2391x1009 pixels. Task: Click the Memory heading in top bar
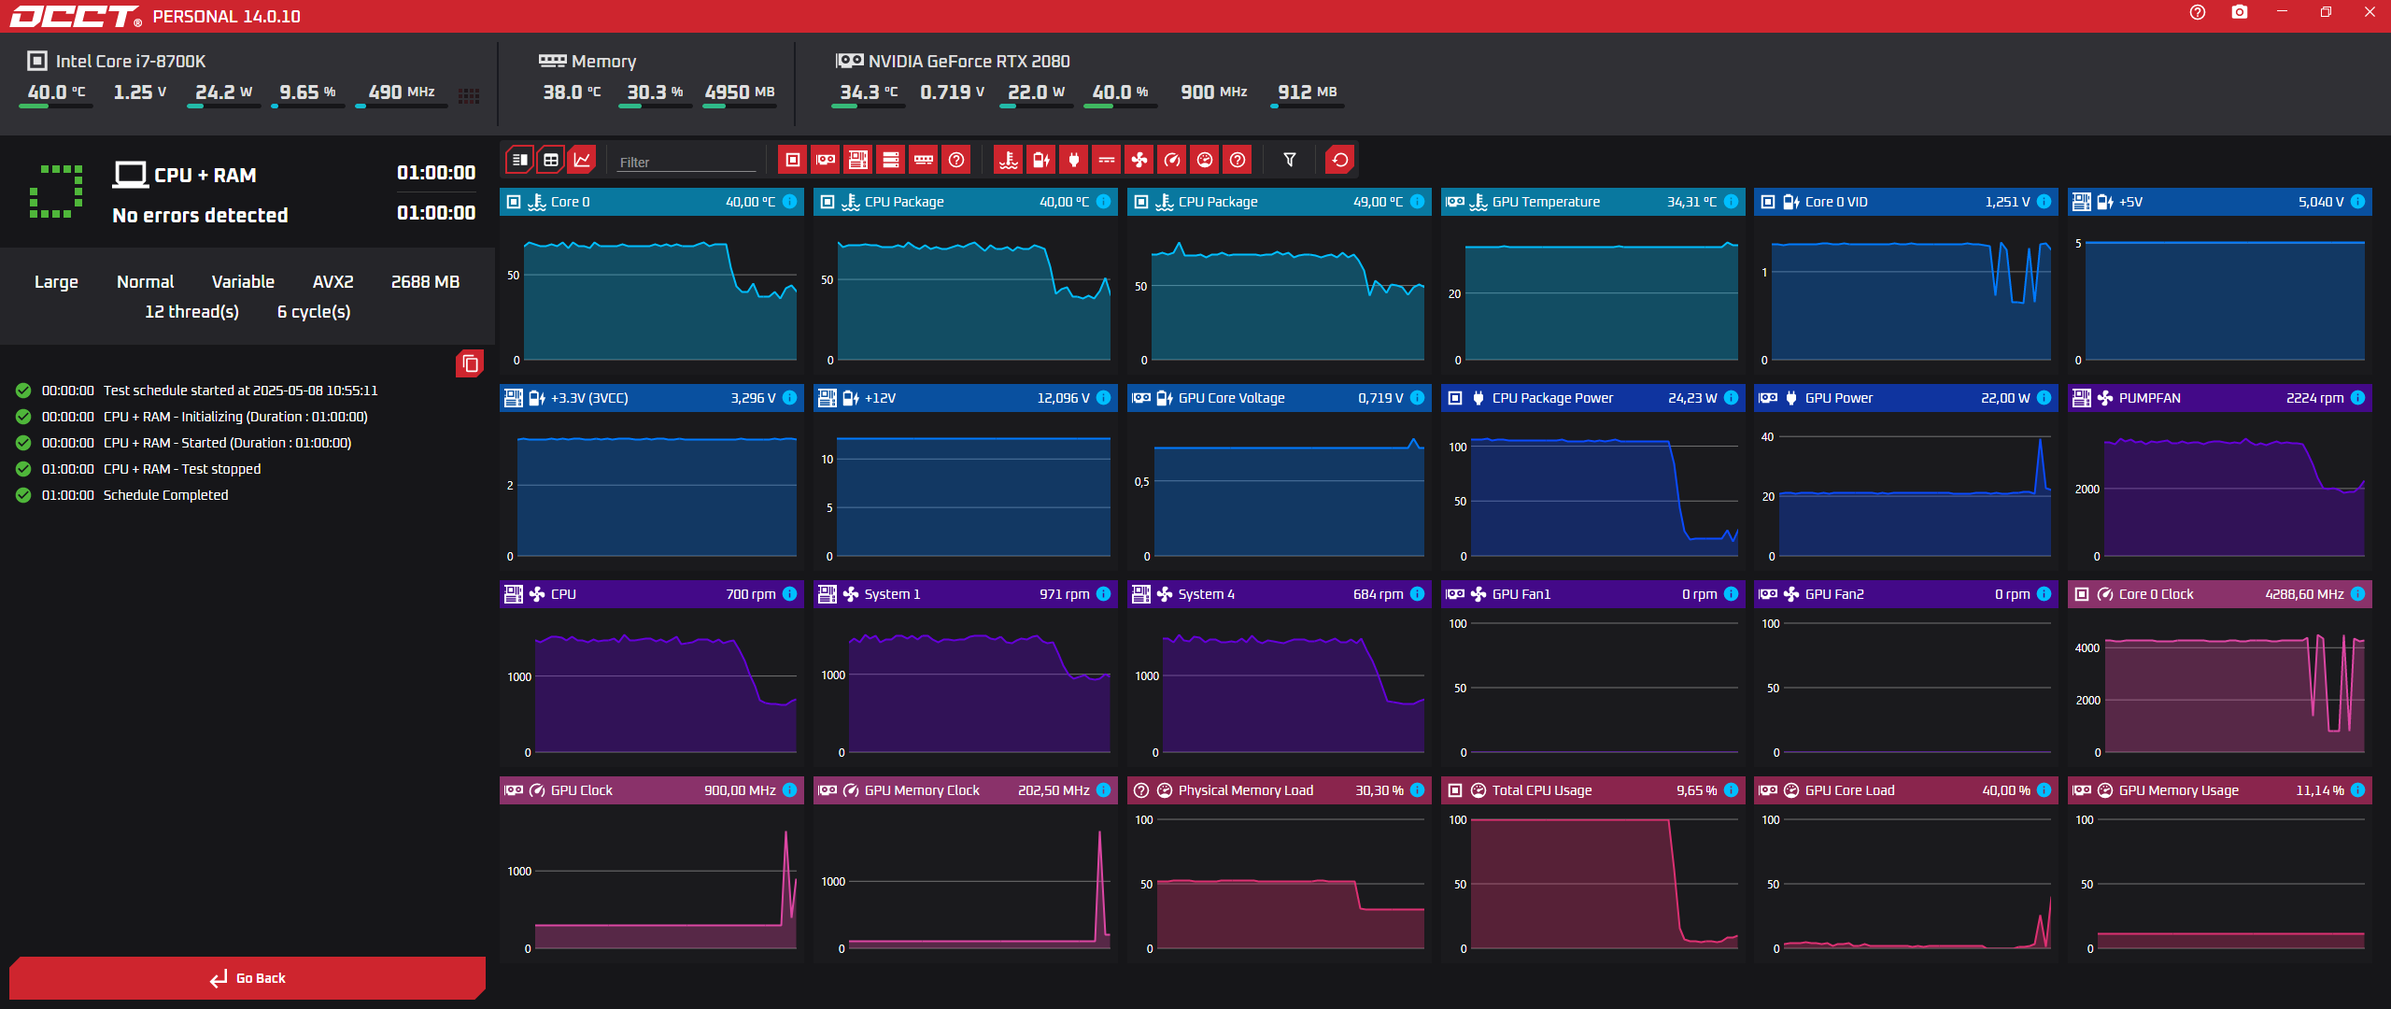[x=603, y=61]
